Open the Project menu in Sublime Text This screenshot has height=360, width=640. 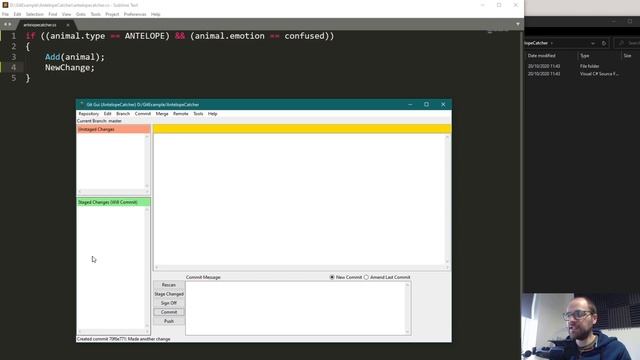(112, 14)
